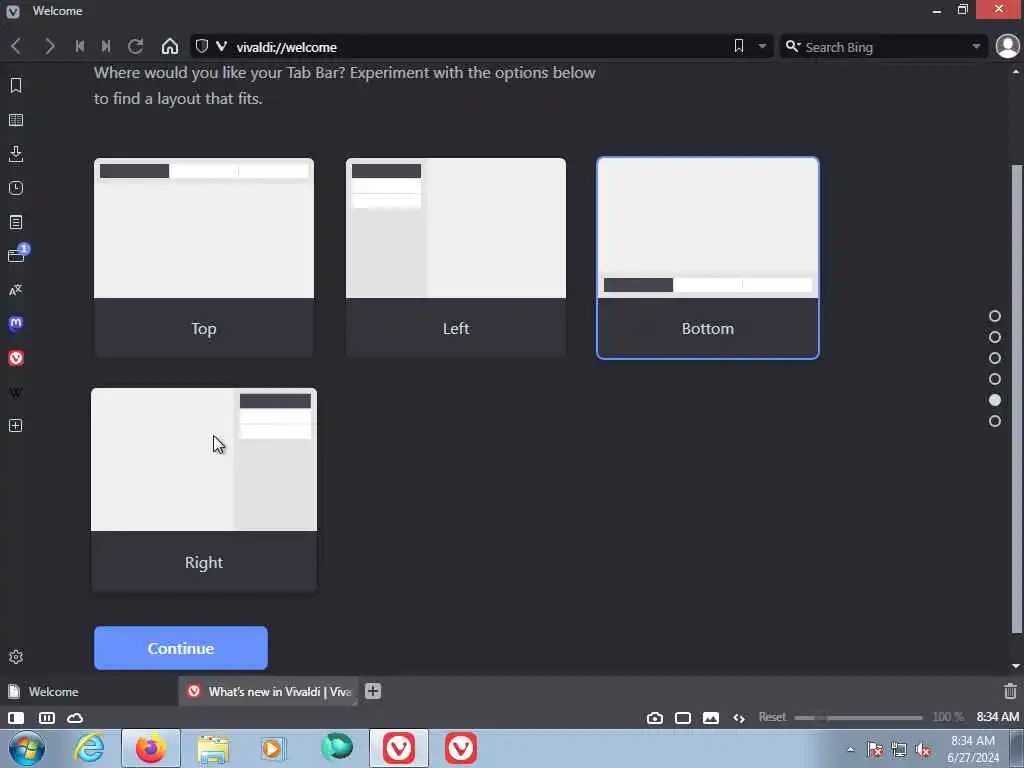
Task: Reload the current page
Action: pyautogui.click(x=135, y=46)
